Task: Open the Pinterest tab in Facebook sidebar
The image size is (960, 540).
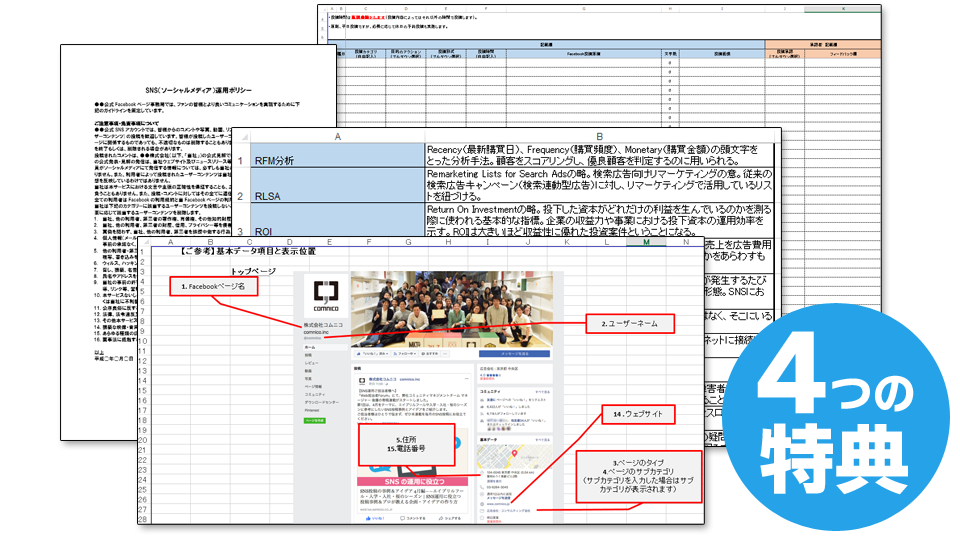Action: click(x=312, y=410)
